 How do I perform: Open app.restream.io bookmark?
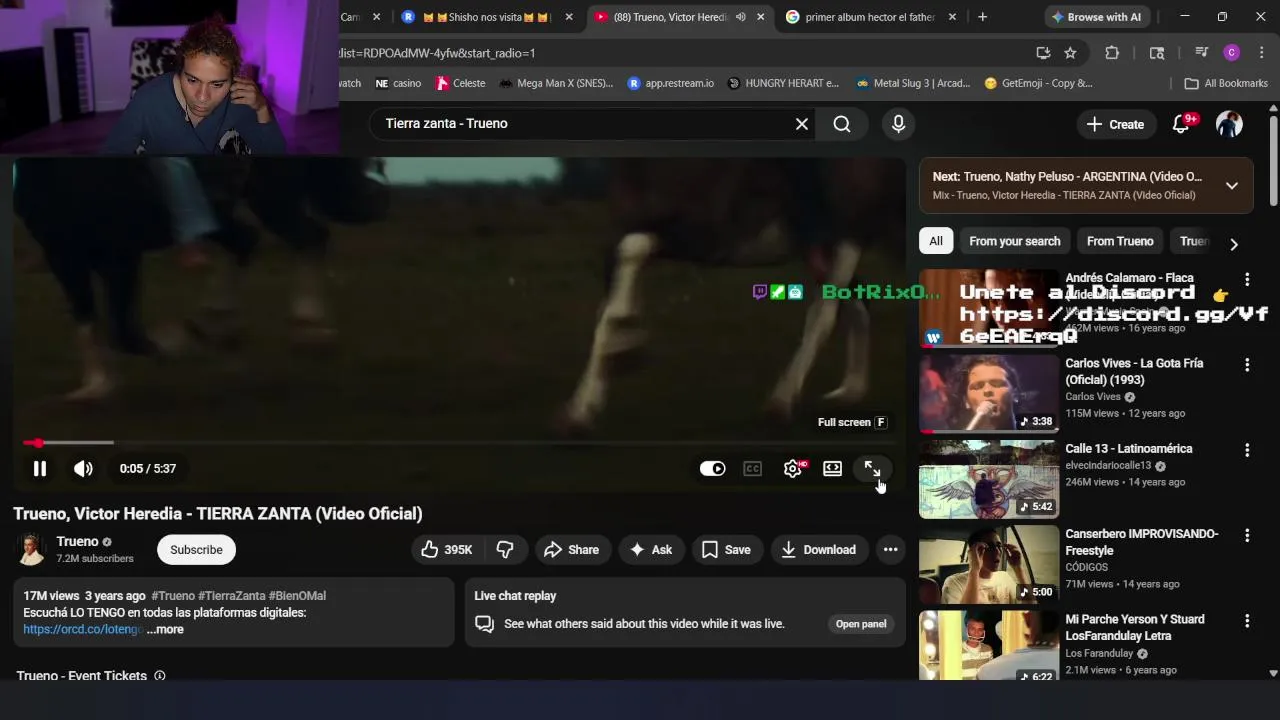click(x=670, y=83)
